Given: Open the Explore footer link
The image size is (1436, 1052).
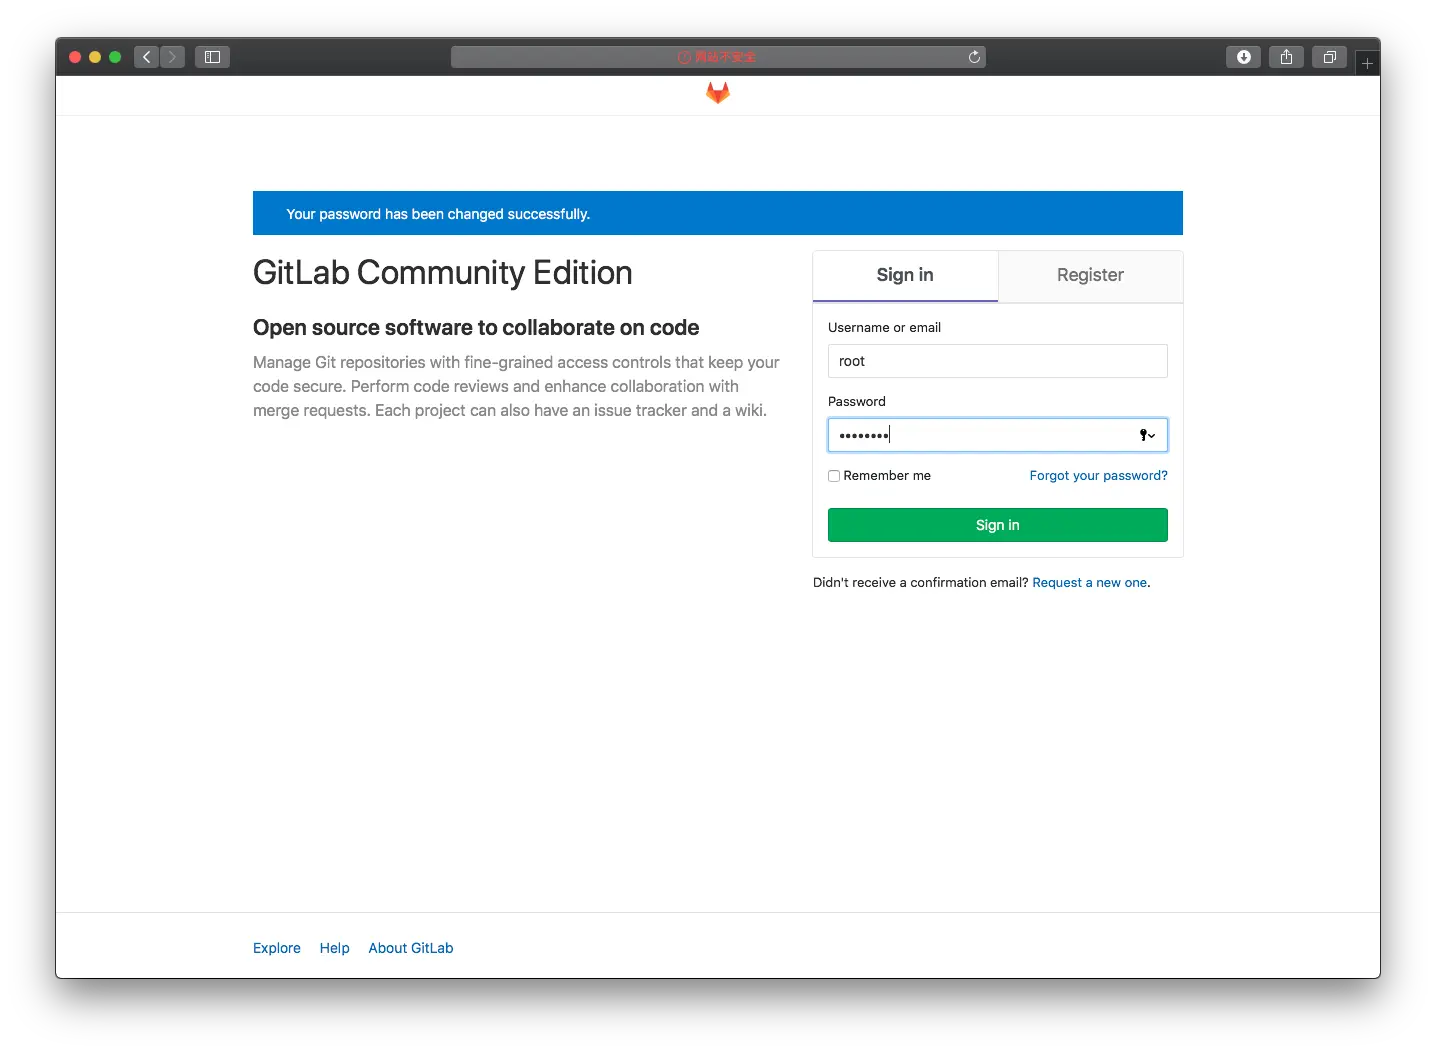Looking at the screenshot, I should pos(277,948).
